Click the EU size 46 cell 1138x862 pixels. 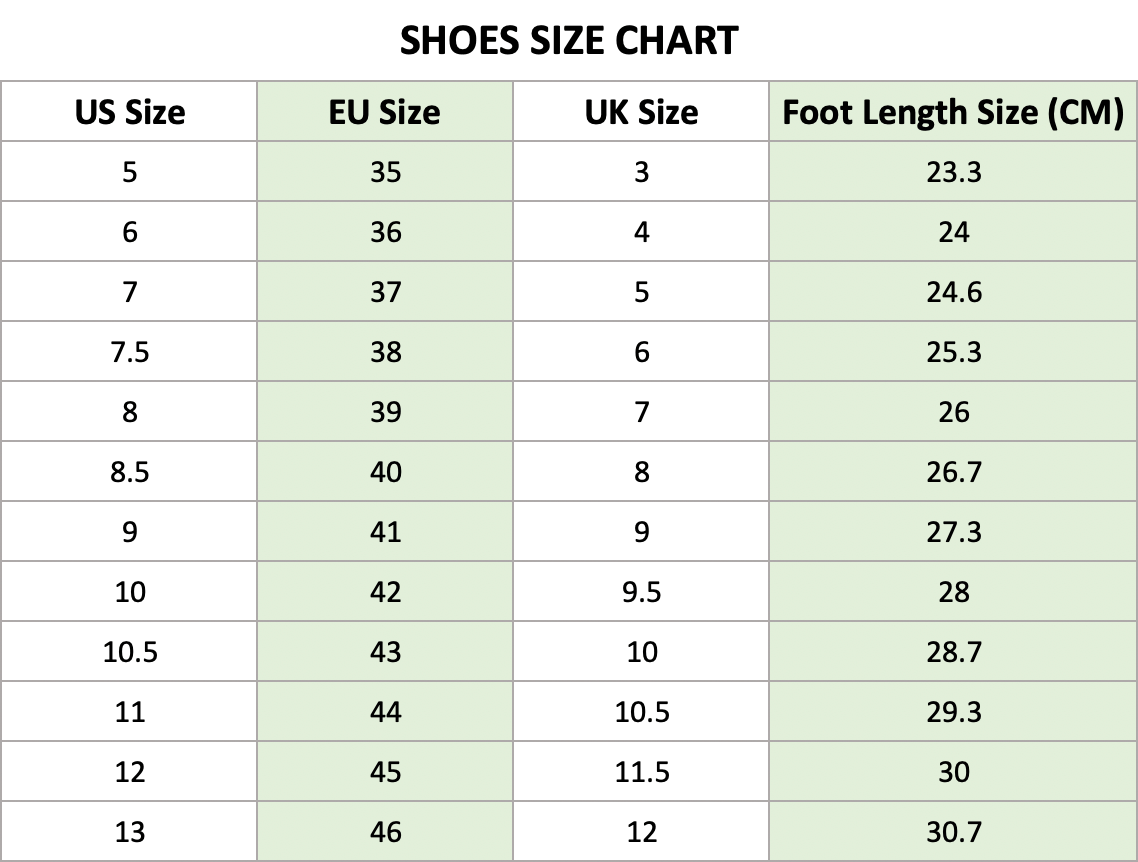pos(385,832)
